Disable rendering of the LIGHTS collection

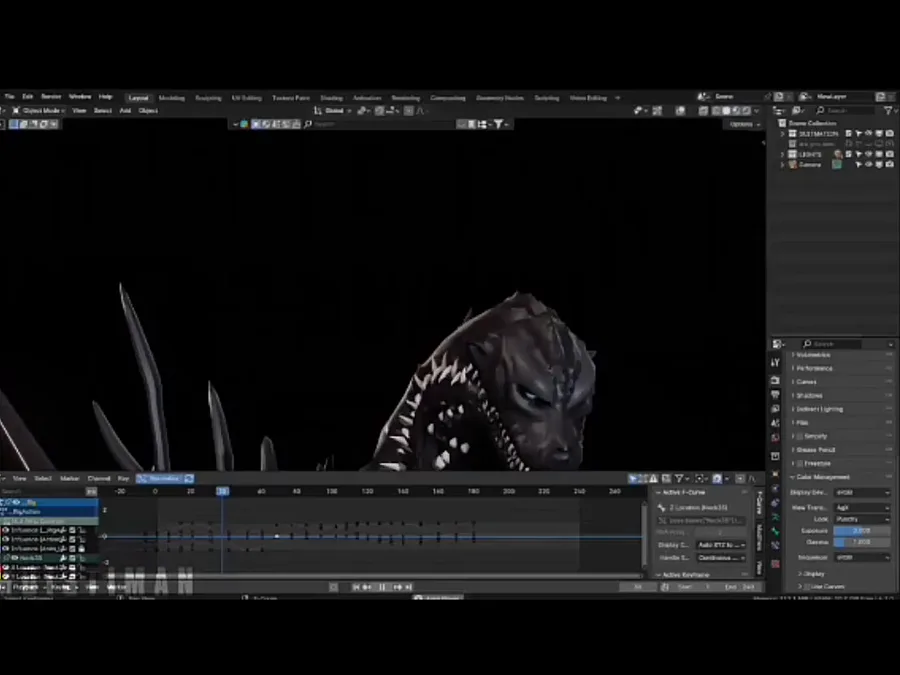pyautogui.click(x=890, y=154)
